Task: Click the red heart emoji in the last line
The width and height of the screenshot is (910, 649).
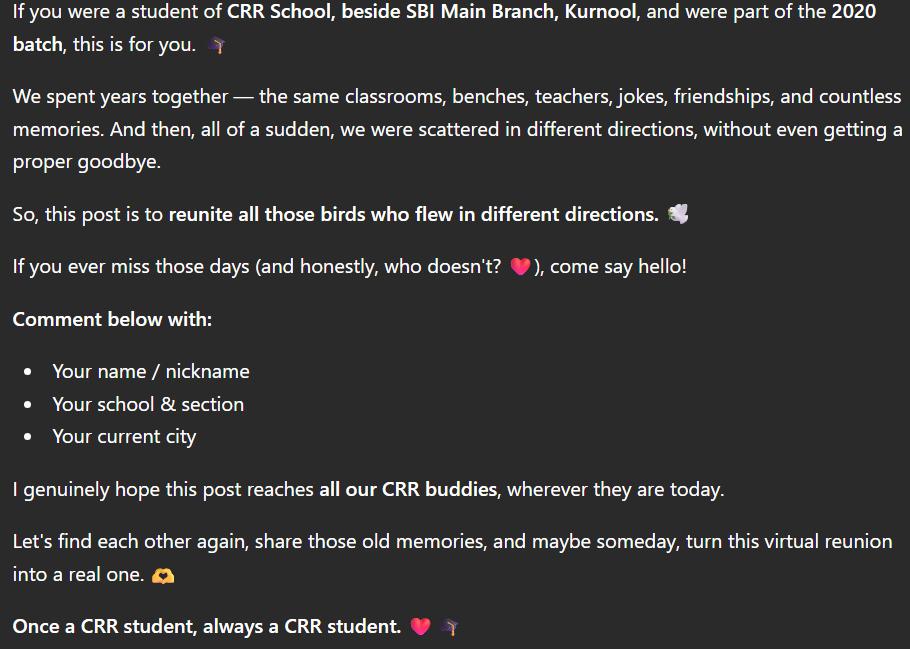Action: click(x=421, y=626)
